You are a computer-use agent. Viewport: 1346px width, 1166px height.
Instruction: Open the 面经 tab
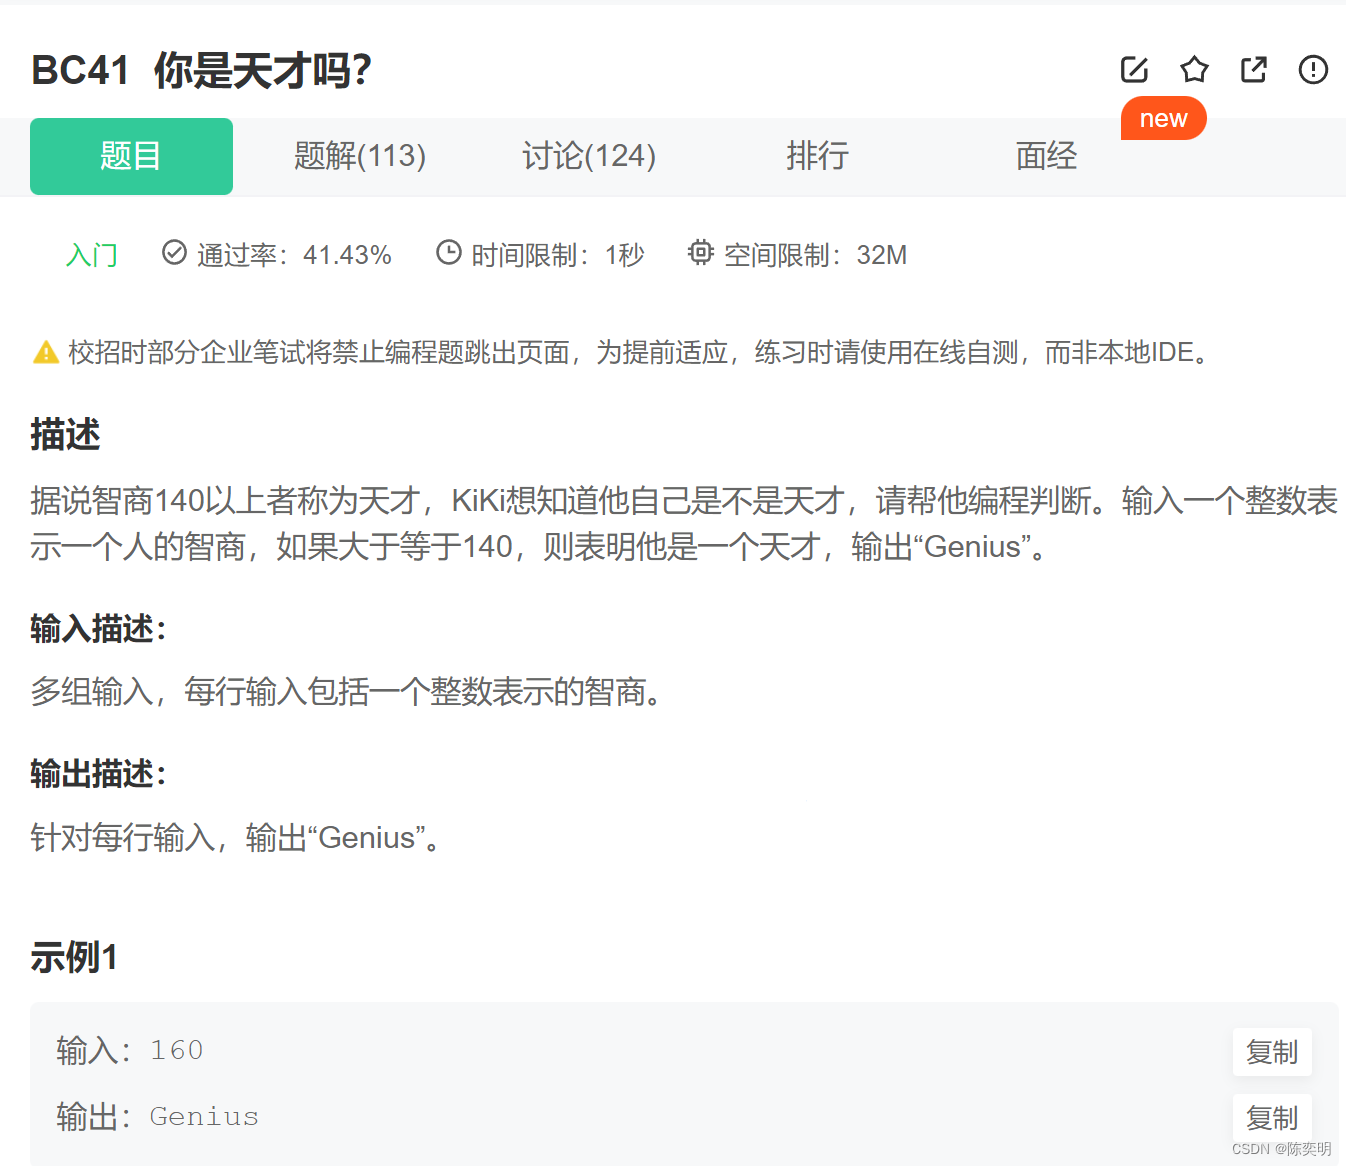point(1046,156)
